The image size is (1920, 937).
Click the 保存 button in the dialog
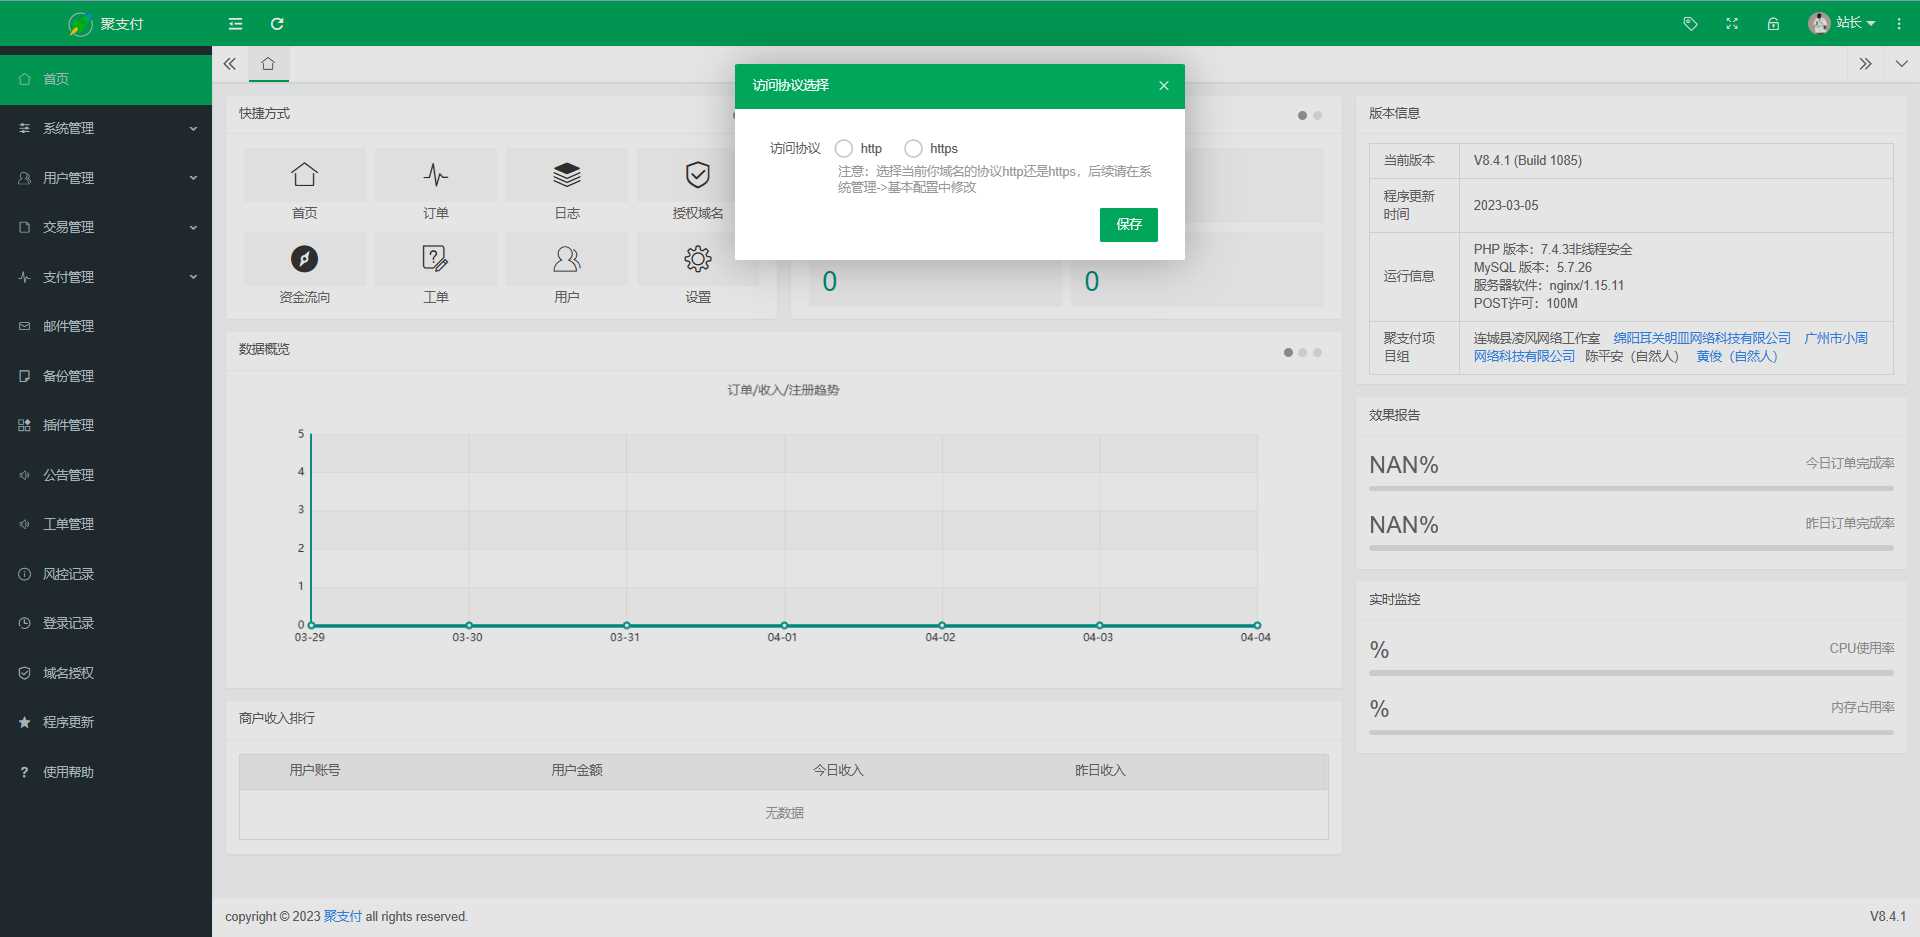(x=1128, y=225)
